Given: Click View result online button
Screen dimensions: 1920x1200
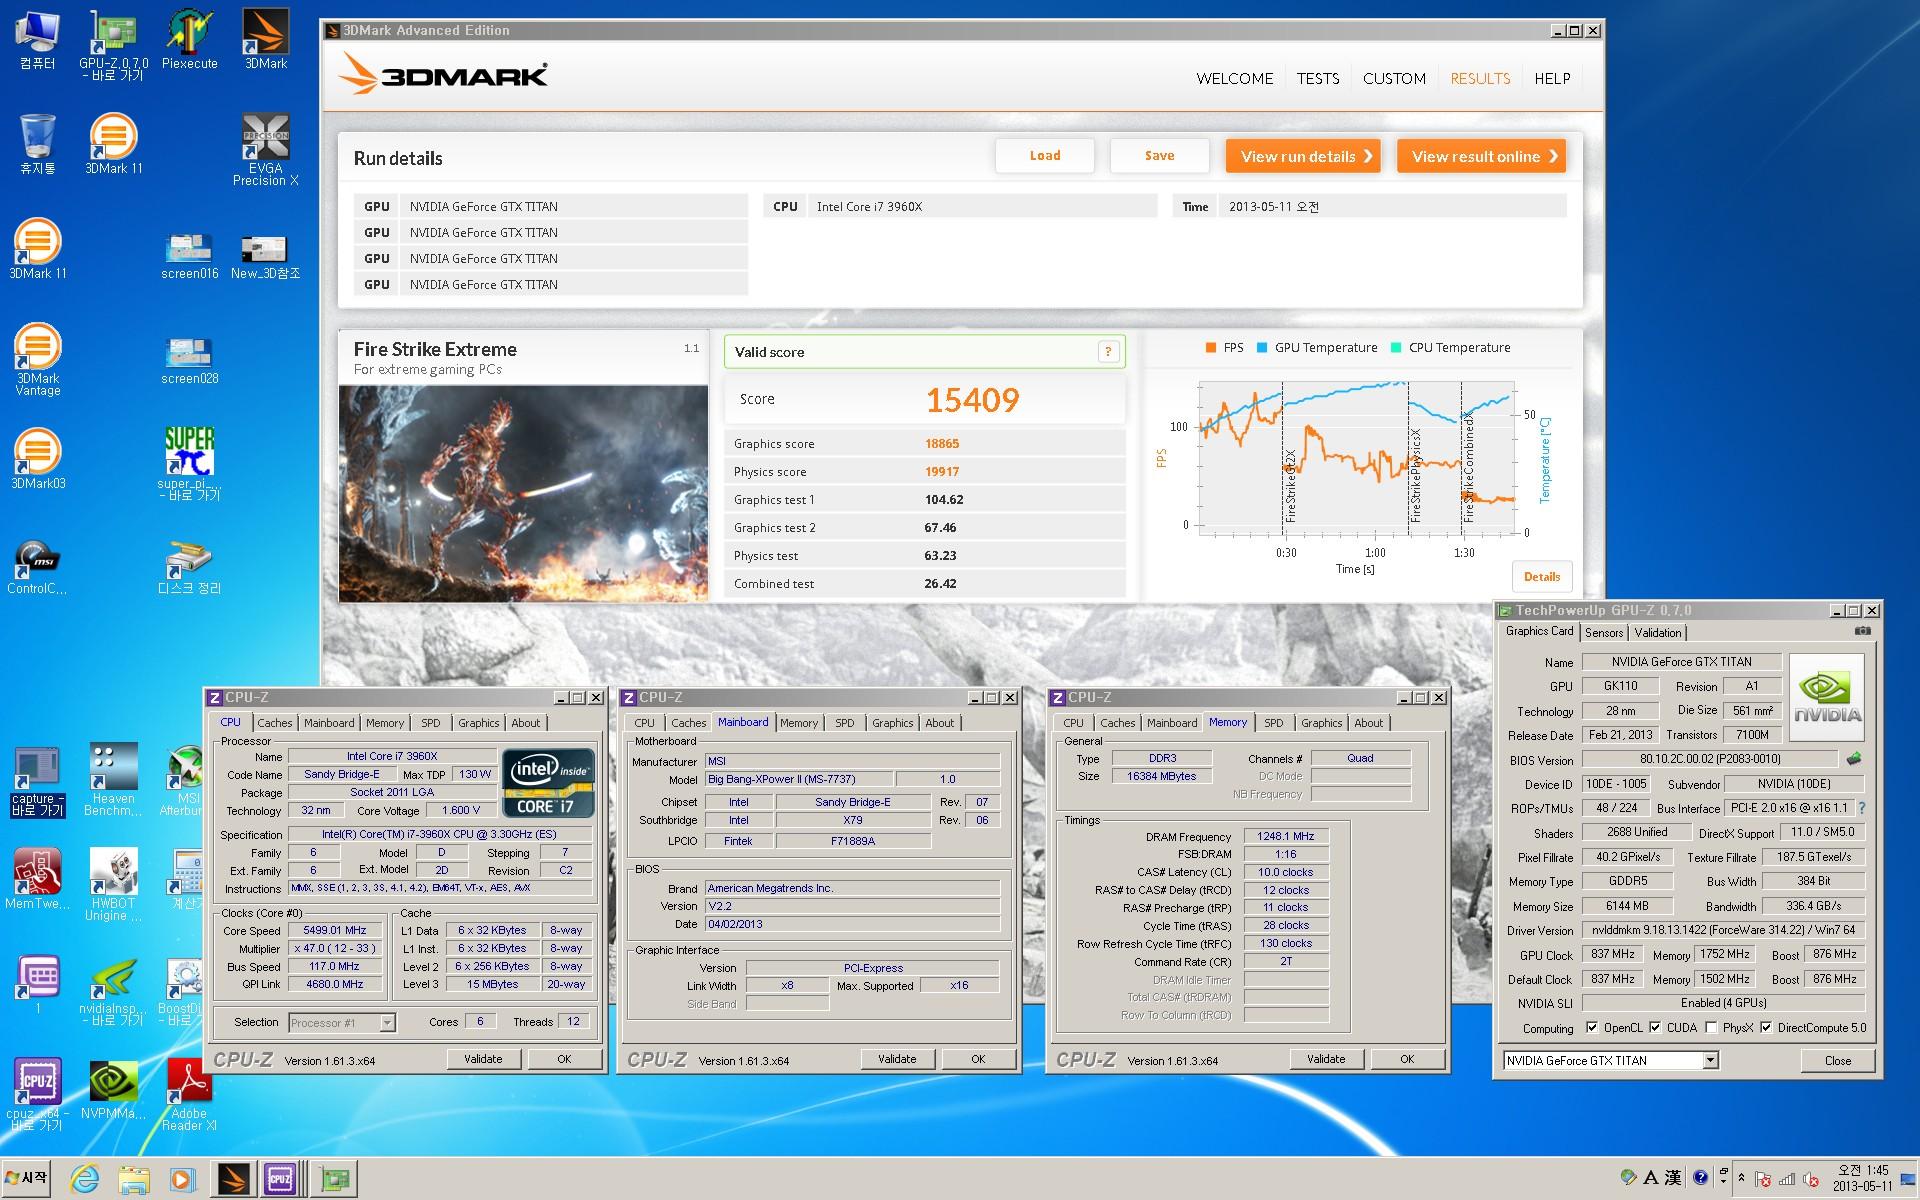Looking at the screenshot, I should 1481,156.
